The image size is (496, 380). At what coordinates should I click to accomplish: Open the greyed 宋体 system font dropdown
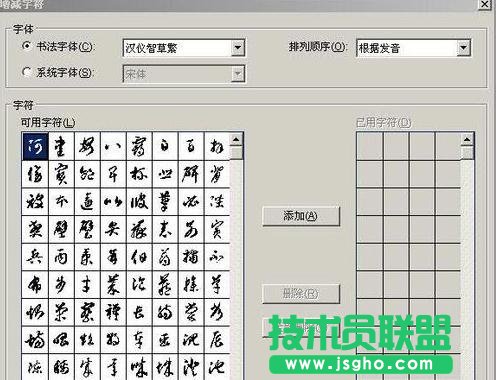pos(238,74)
